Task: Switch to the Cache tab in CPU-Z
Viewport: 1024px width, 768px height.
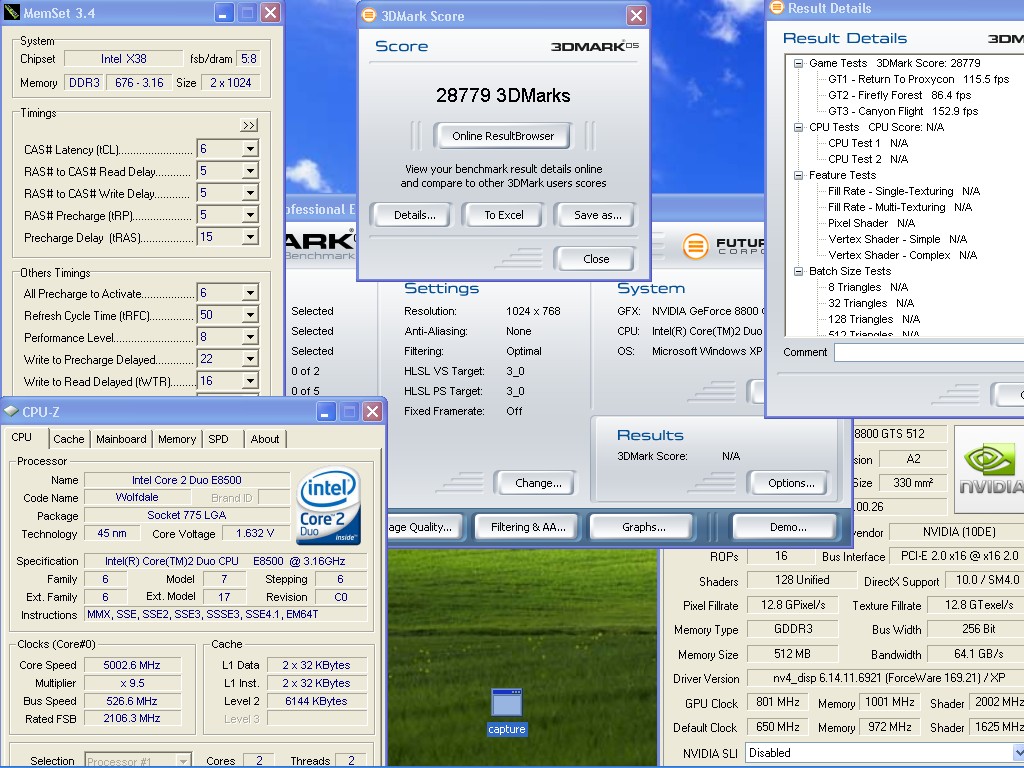Action: point(69,439)
